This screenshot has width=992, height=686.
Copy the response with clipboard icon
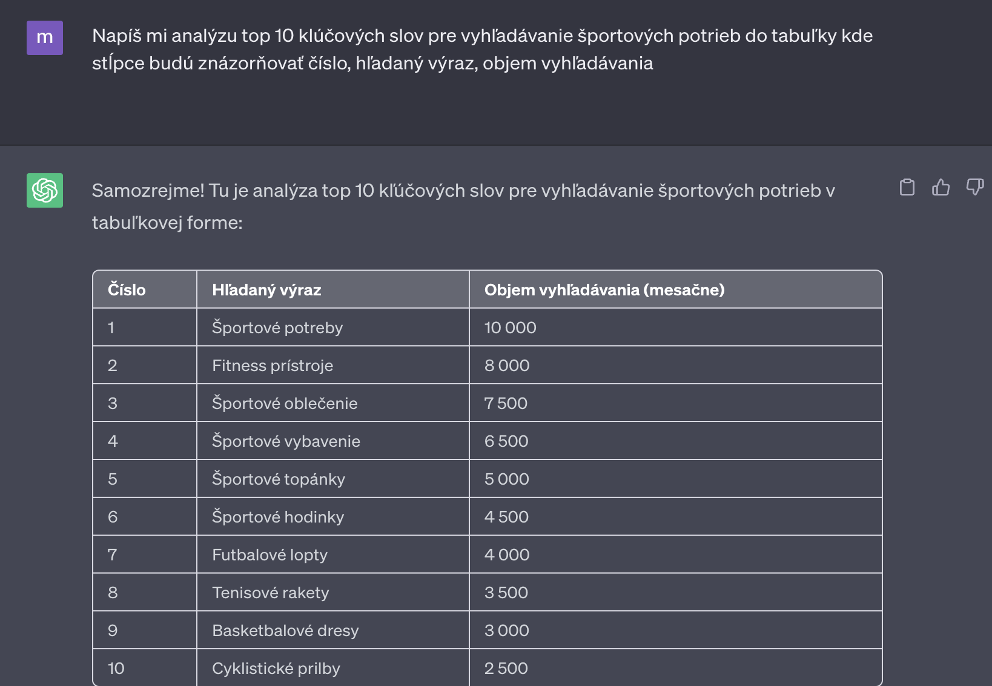908,187
